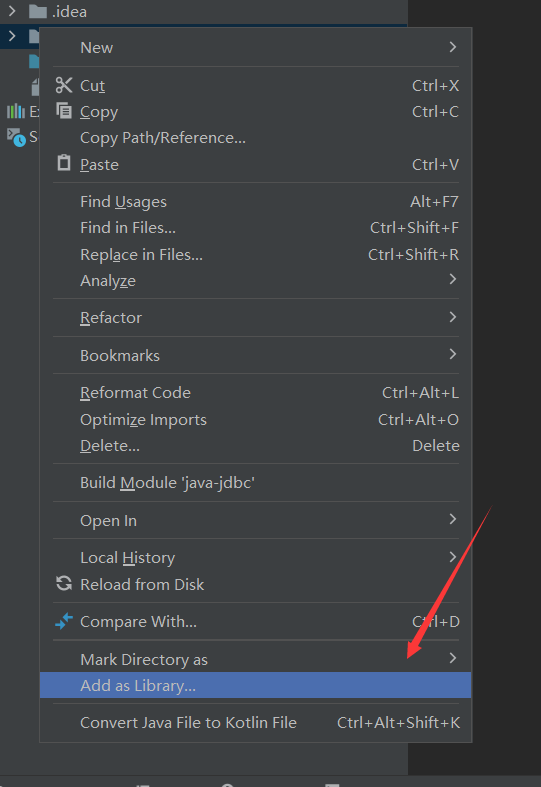The height and width of the screenshot is (787, 541).
Task: Click the Paste clipboard icon
Action: tap(64, 163)
